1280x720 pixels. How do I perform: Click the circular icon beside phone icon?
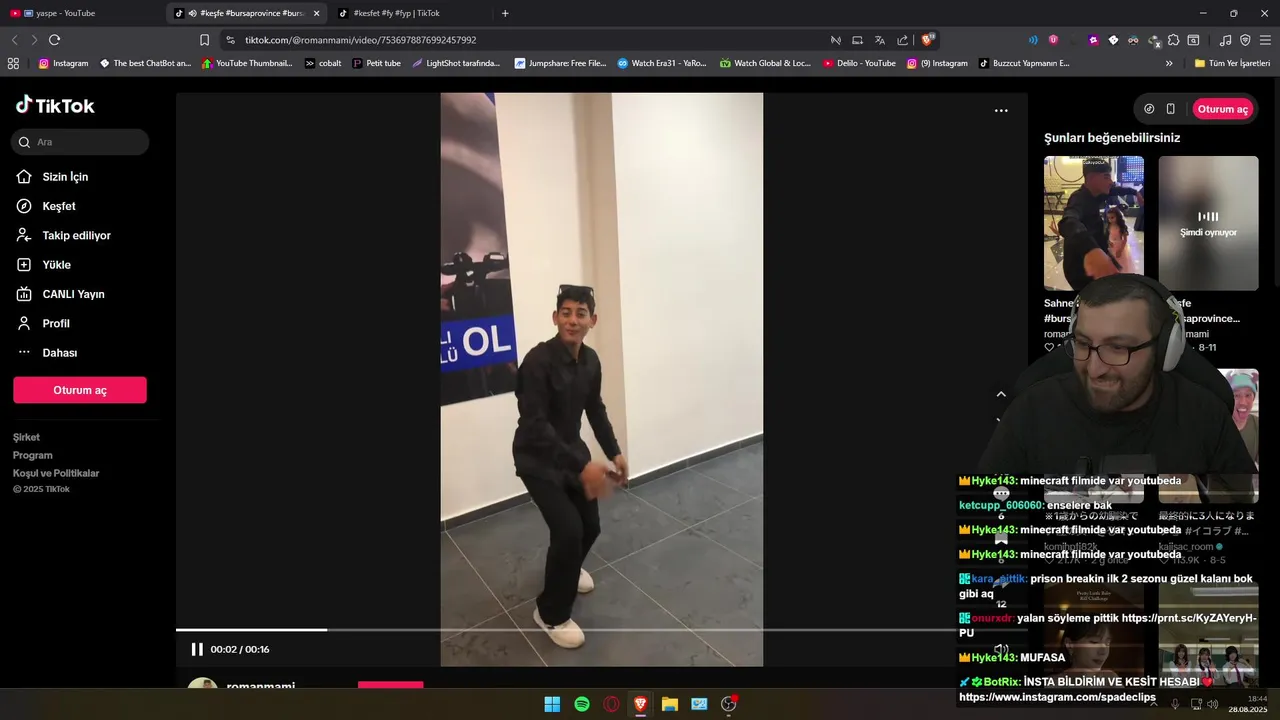pos(1149,109)
